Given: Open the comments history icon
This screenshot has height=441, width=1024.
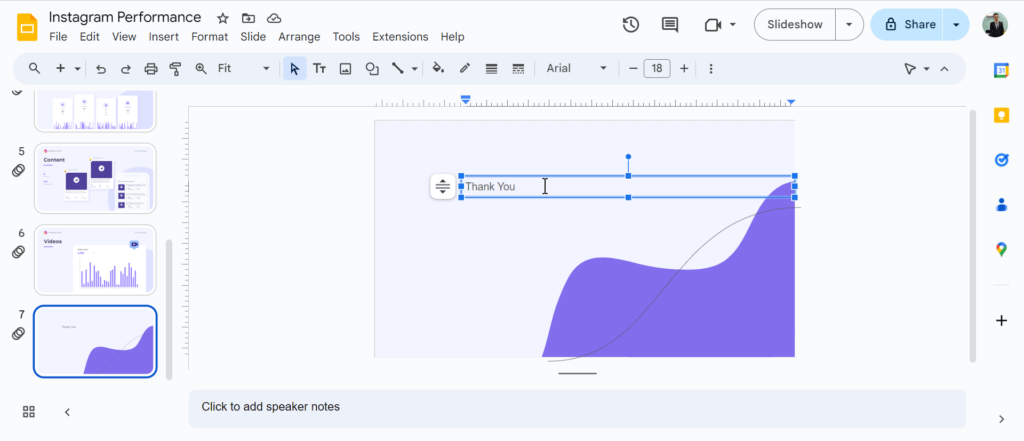Looking at the screenshot, I should [670, 25].
